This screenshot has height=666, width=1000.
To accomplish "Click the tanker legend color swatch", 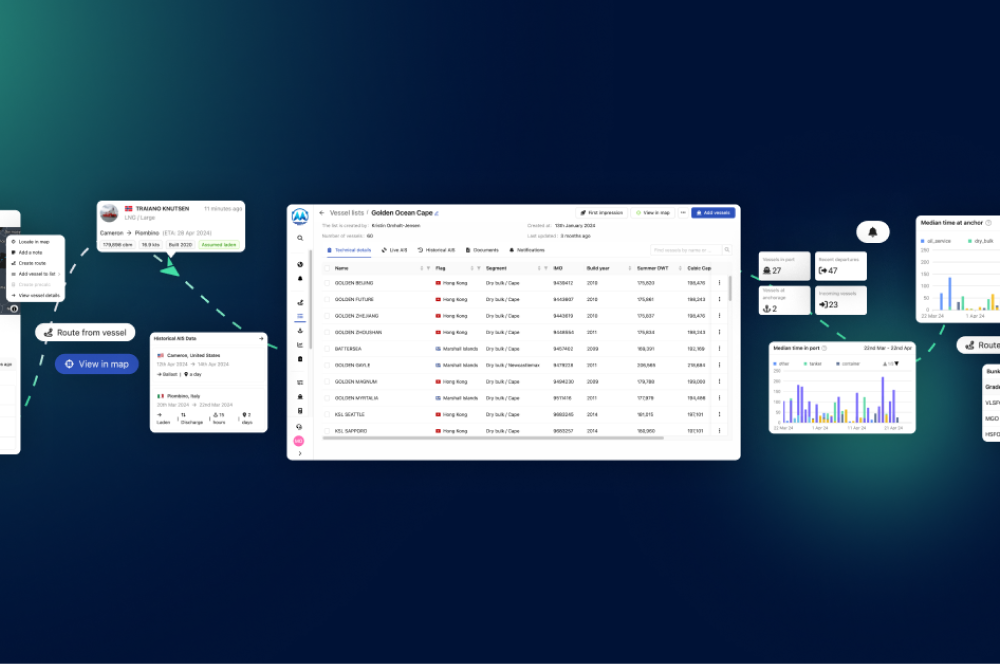I will (805, 364).
